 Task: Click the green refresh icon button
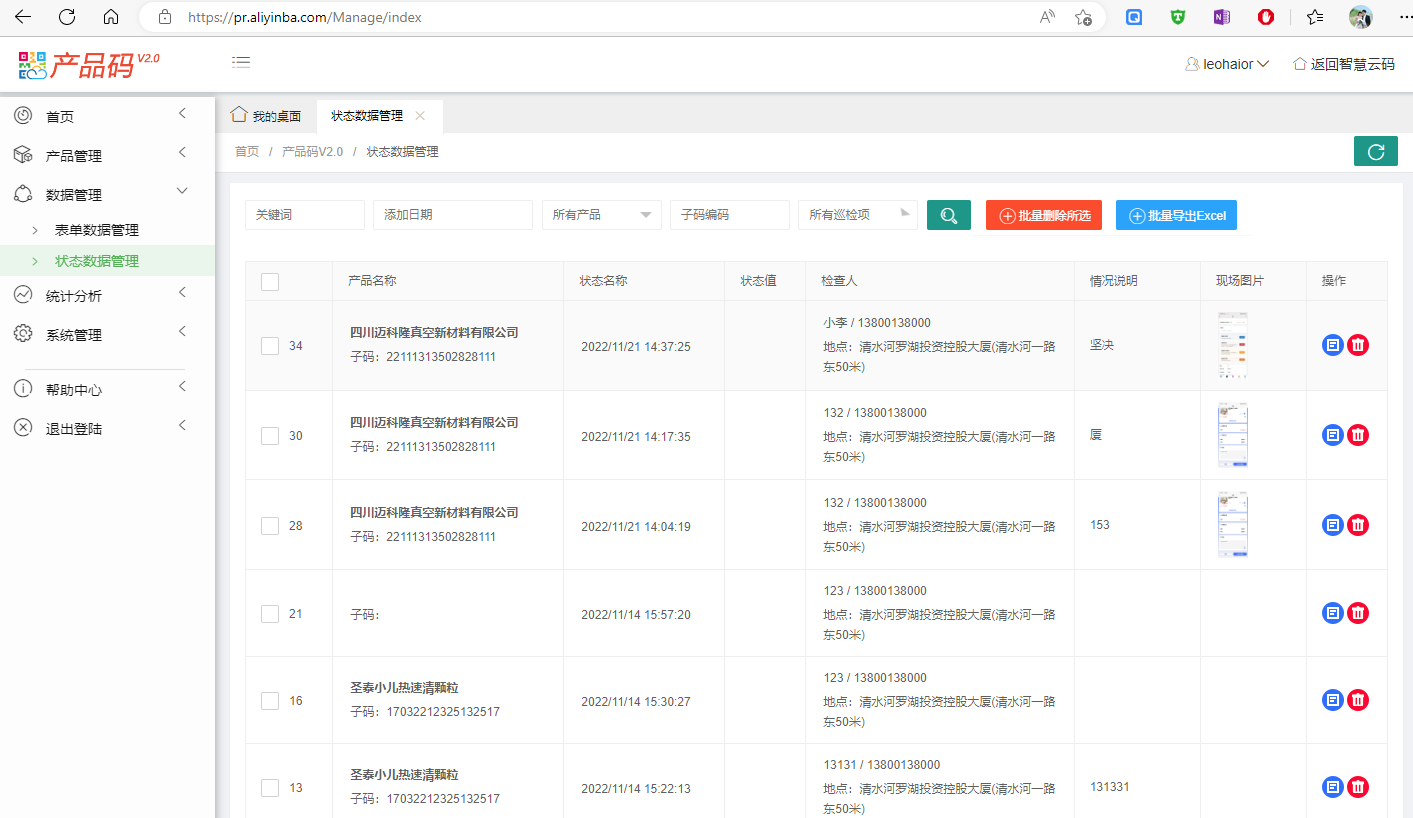pos(1375,152)
